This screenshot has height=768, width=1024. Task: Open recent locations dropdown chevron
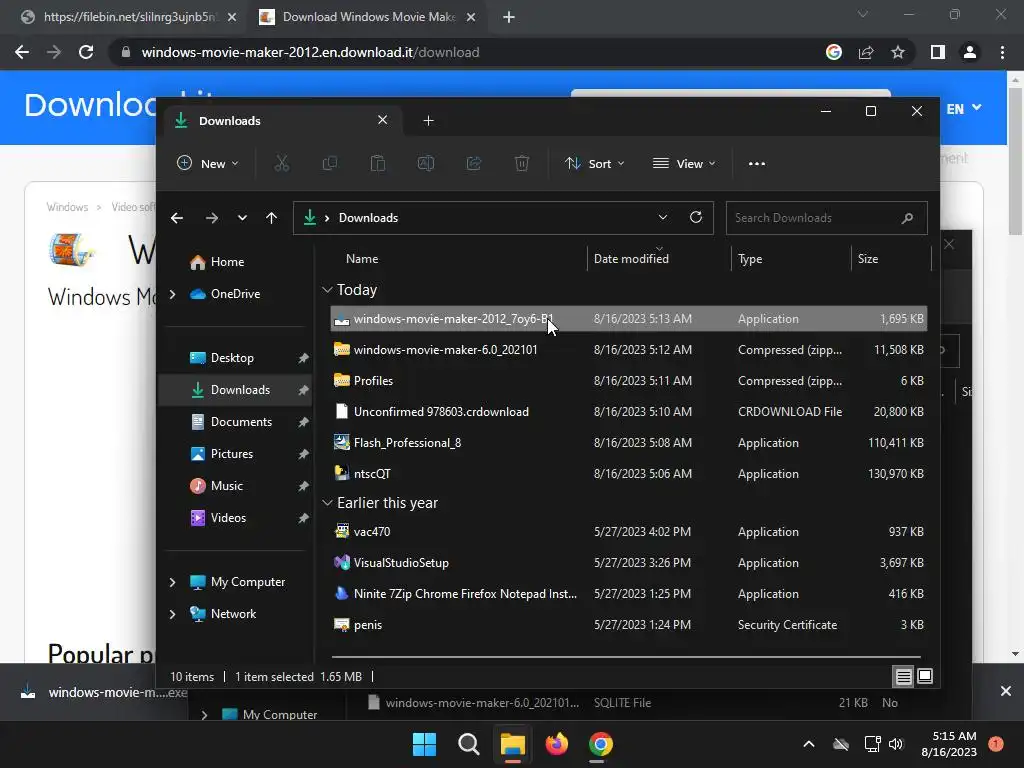click(x=242, y=217)
